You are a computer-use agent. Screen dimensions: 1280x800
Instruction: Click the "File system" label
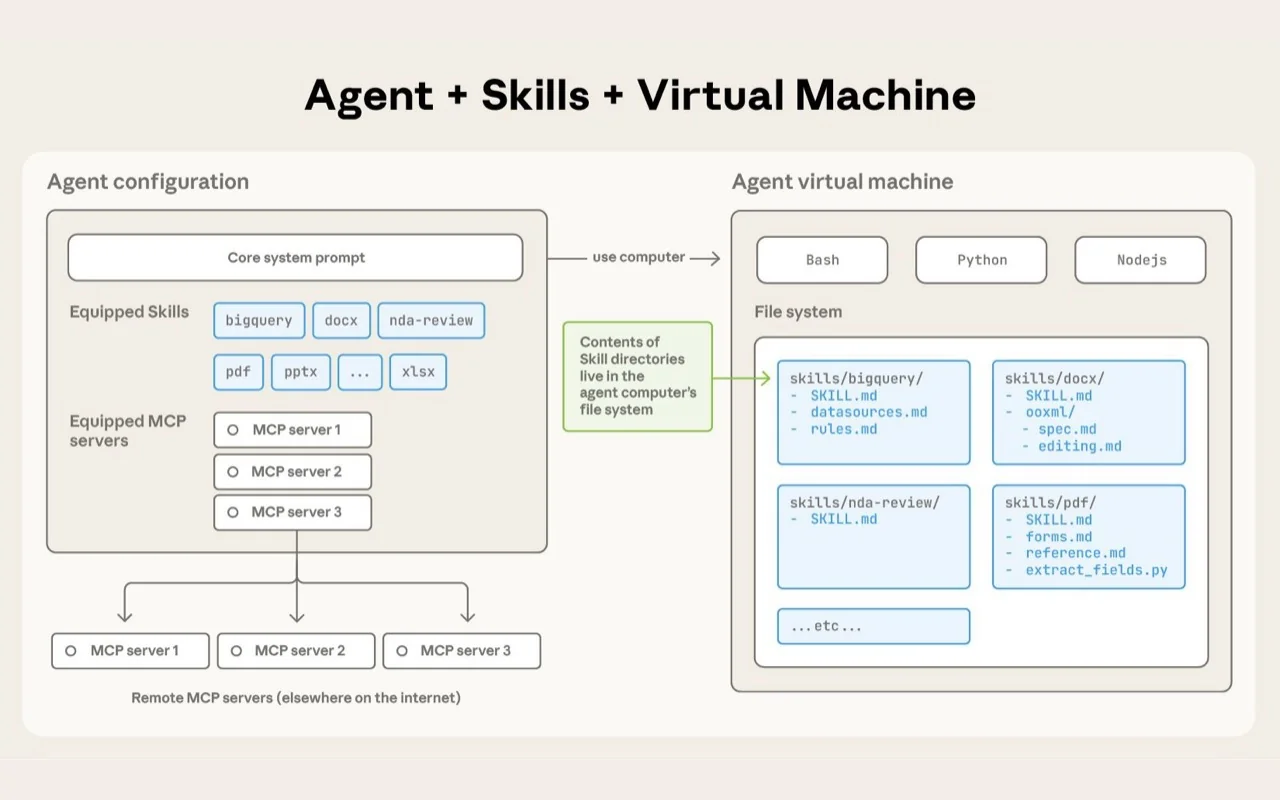798,312
